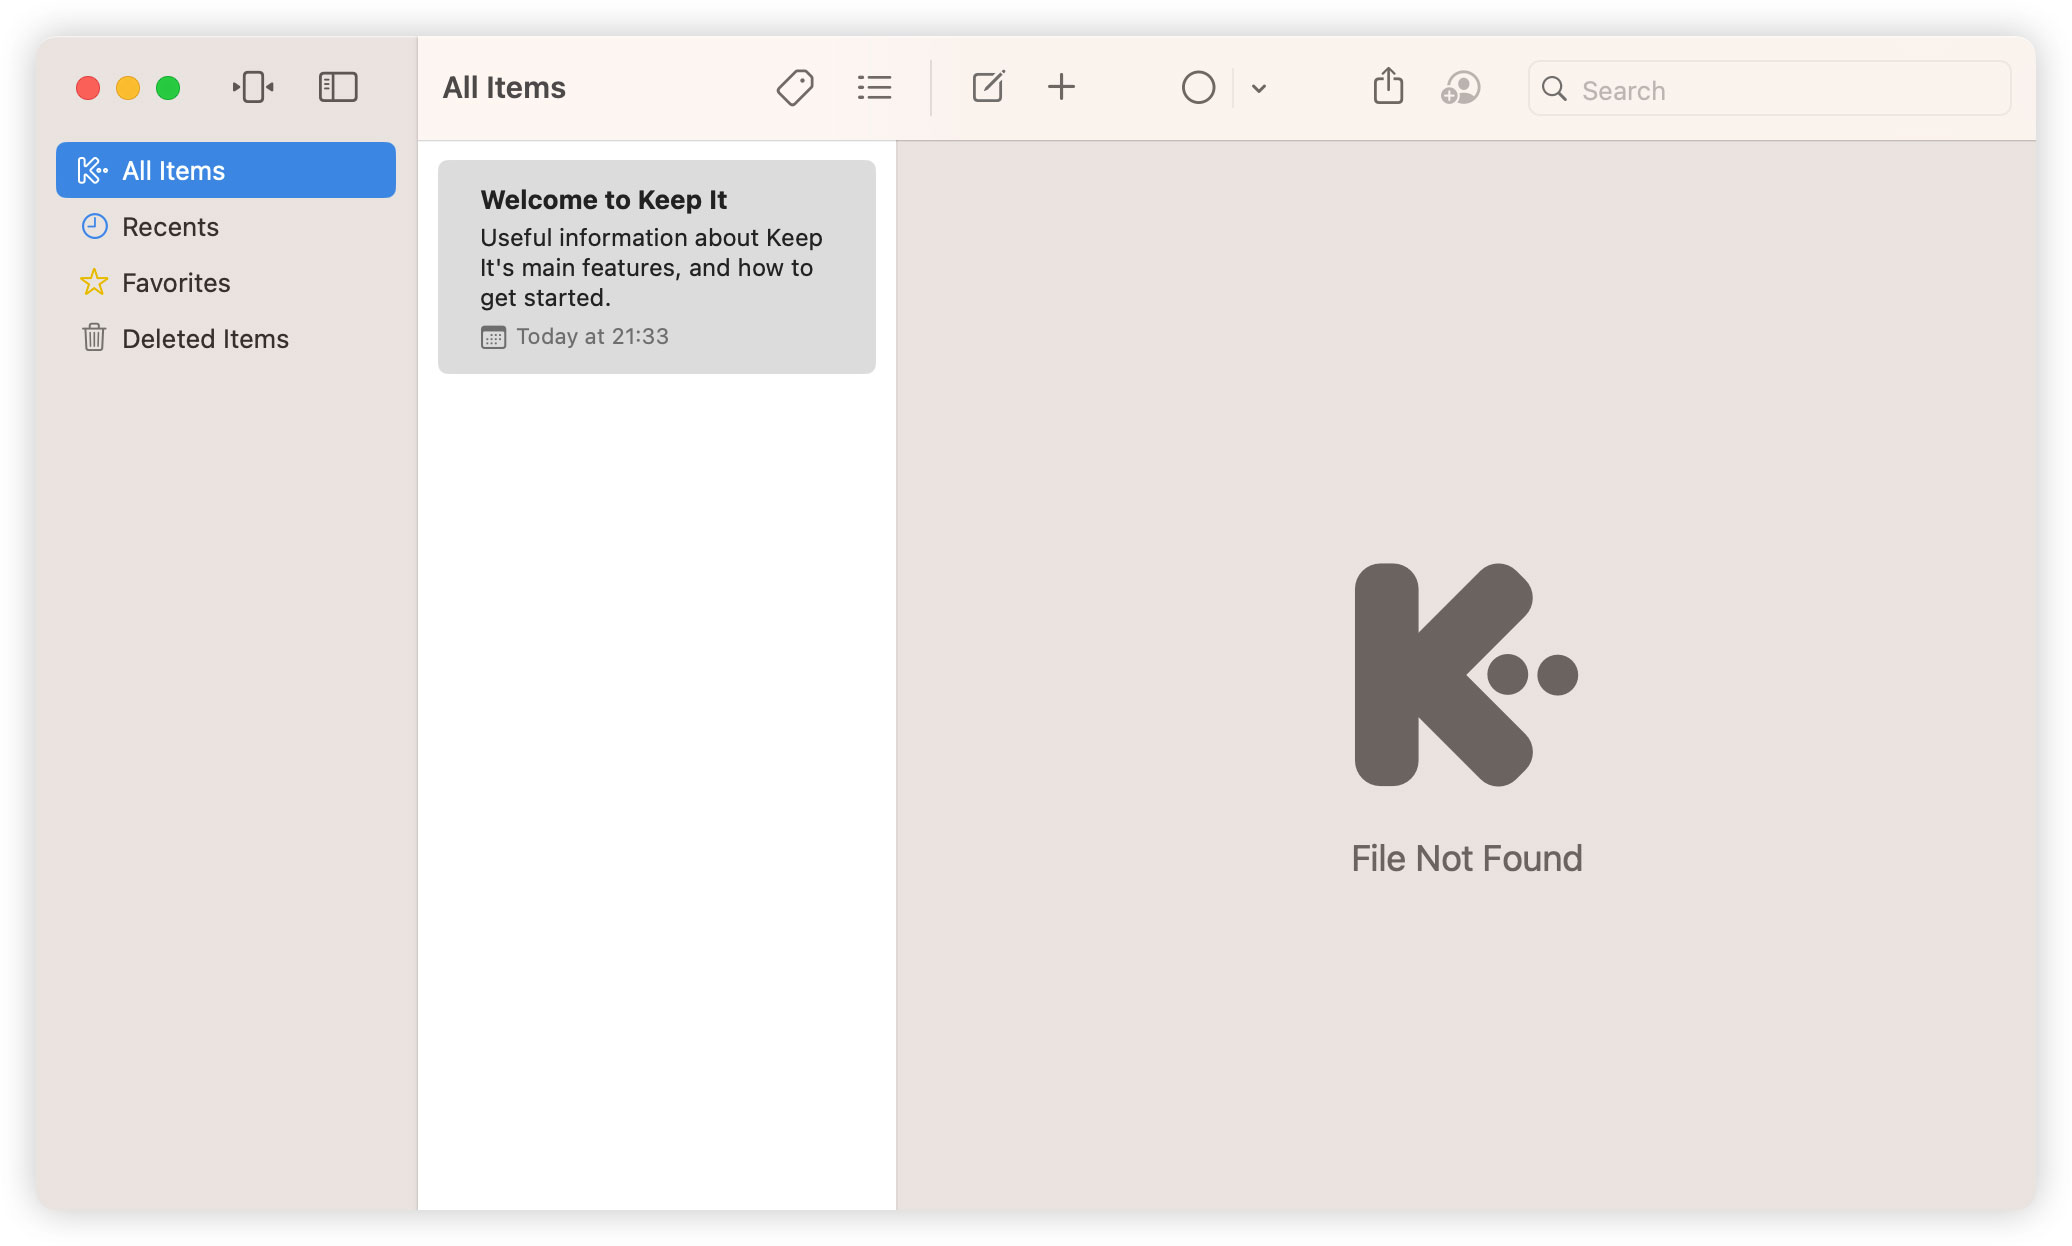
Task: Zoom the window with green button
Action: [x=168, y=88]
